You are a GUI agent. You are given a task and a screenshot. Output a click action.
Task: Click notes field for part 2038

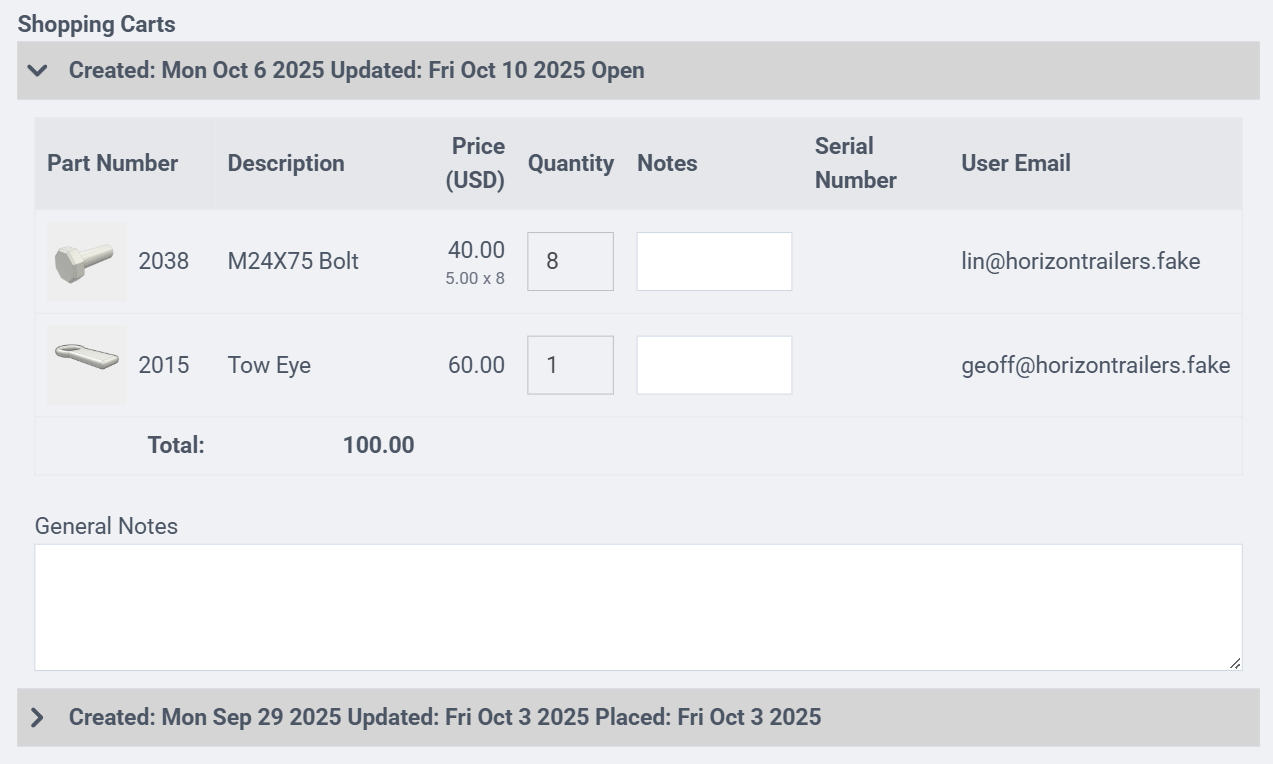714,262
